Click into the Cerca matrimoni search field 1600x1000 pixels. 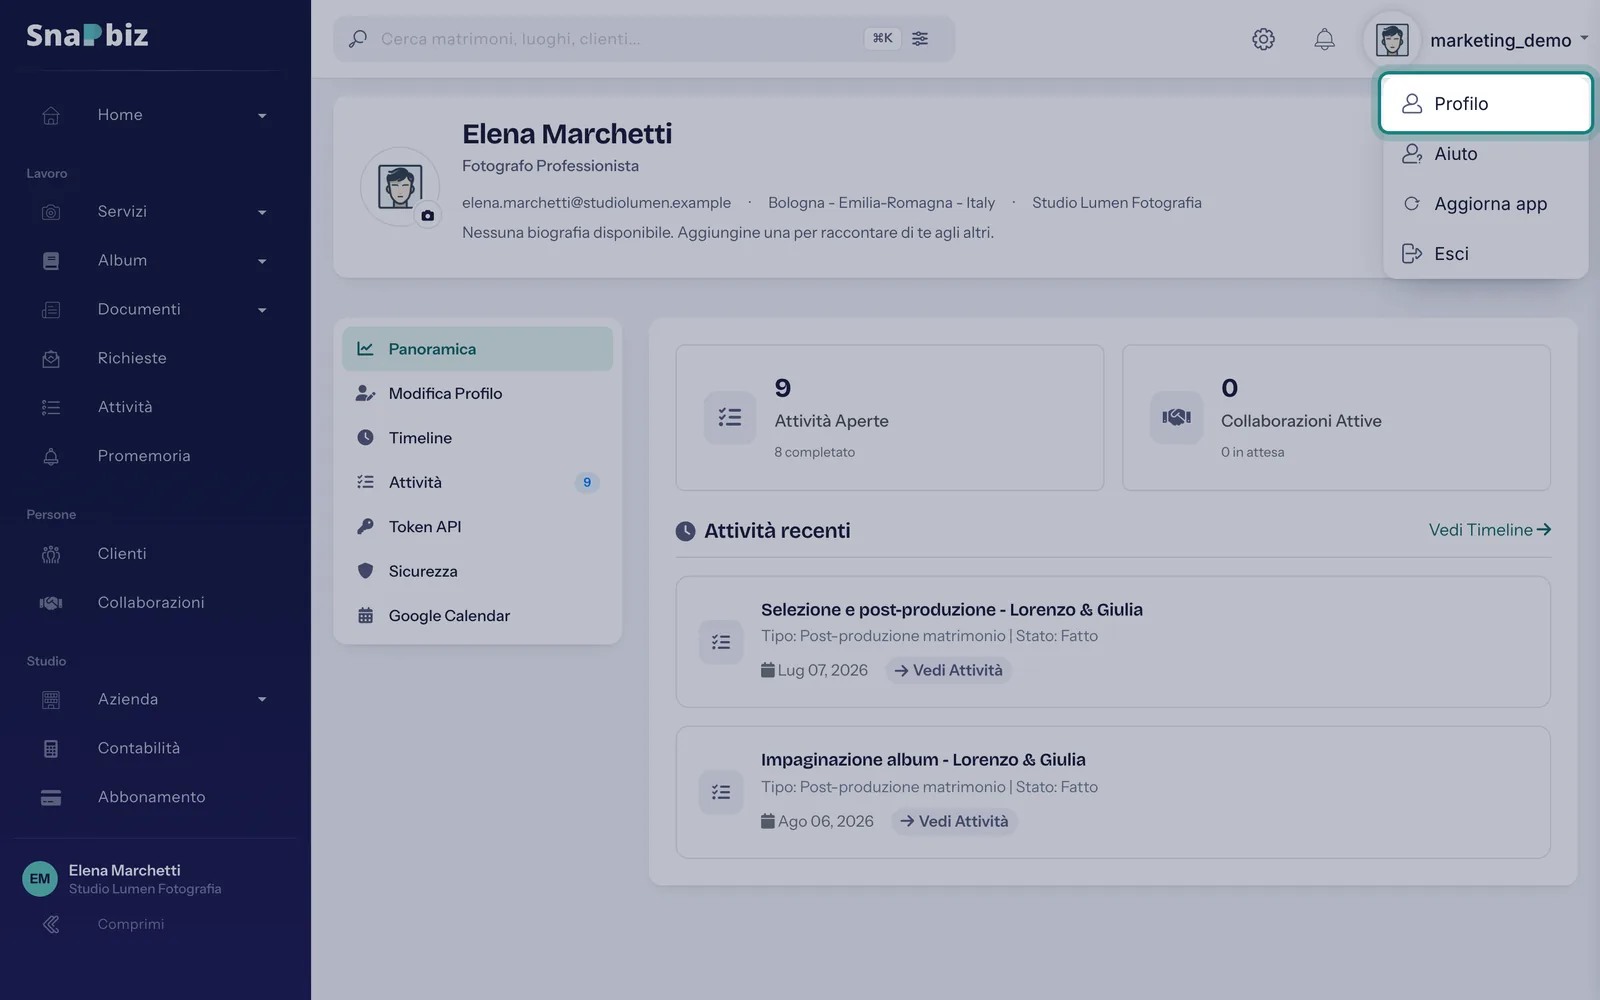coord(615,39)
